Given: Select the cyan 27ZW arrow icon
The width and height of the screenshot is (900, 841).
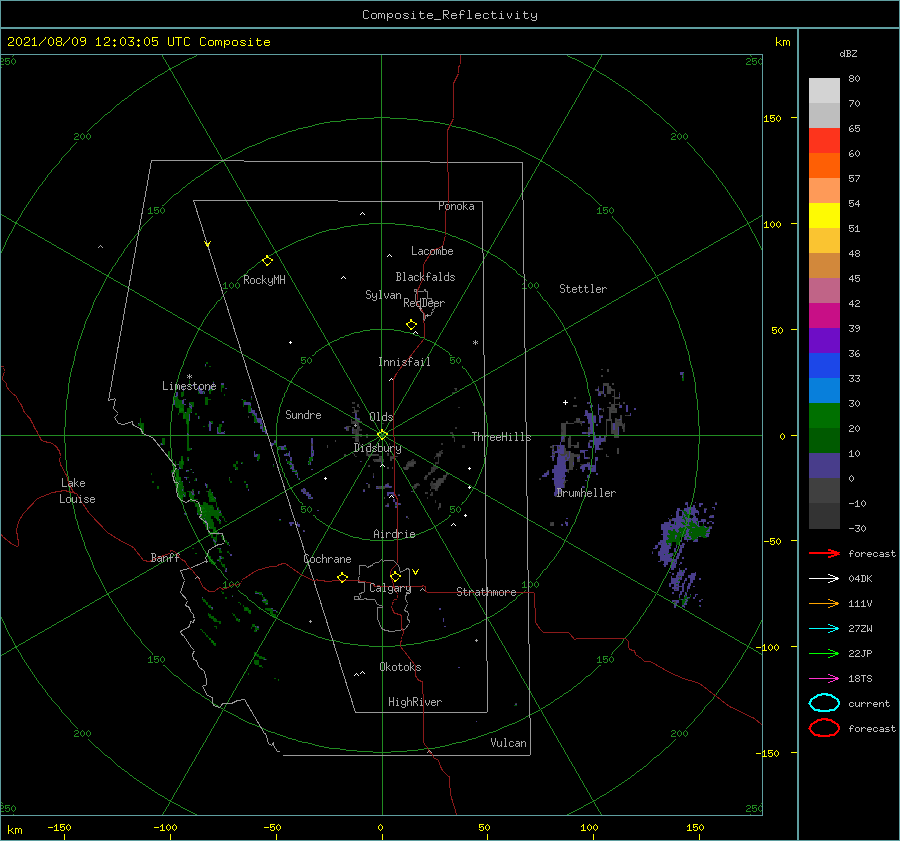Looking at the screenshot, I should point(824,629).
